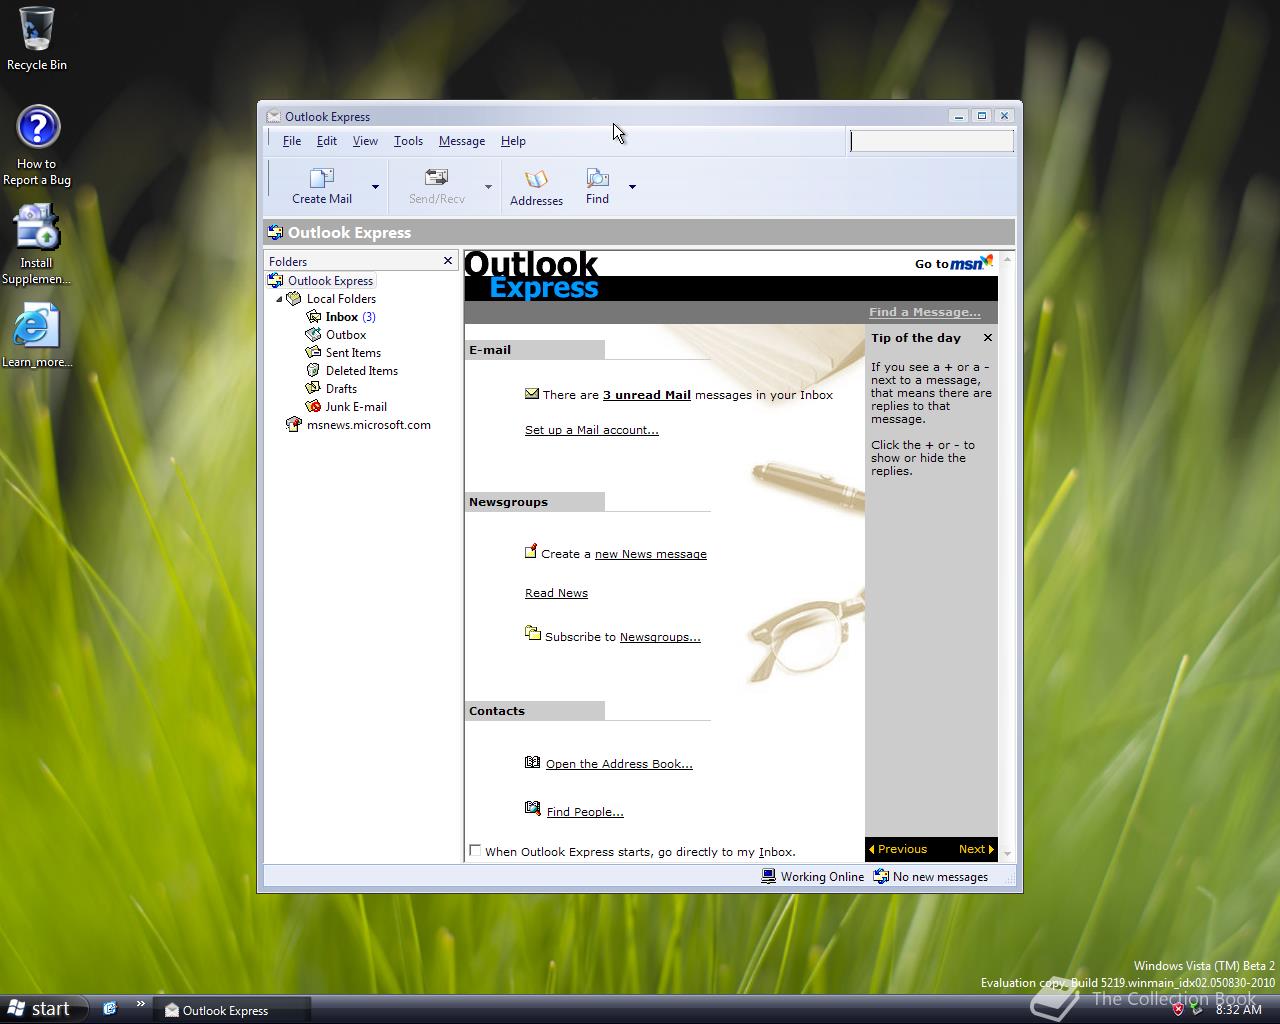Image resolution: width=1280 pixels, height=1024 pixels.
Task: Click the Find People link
Action: 585,812
